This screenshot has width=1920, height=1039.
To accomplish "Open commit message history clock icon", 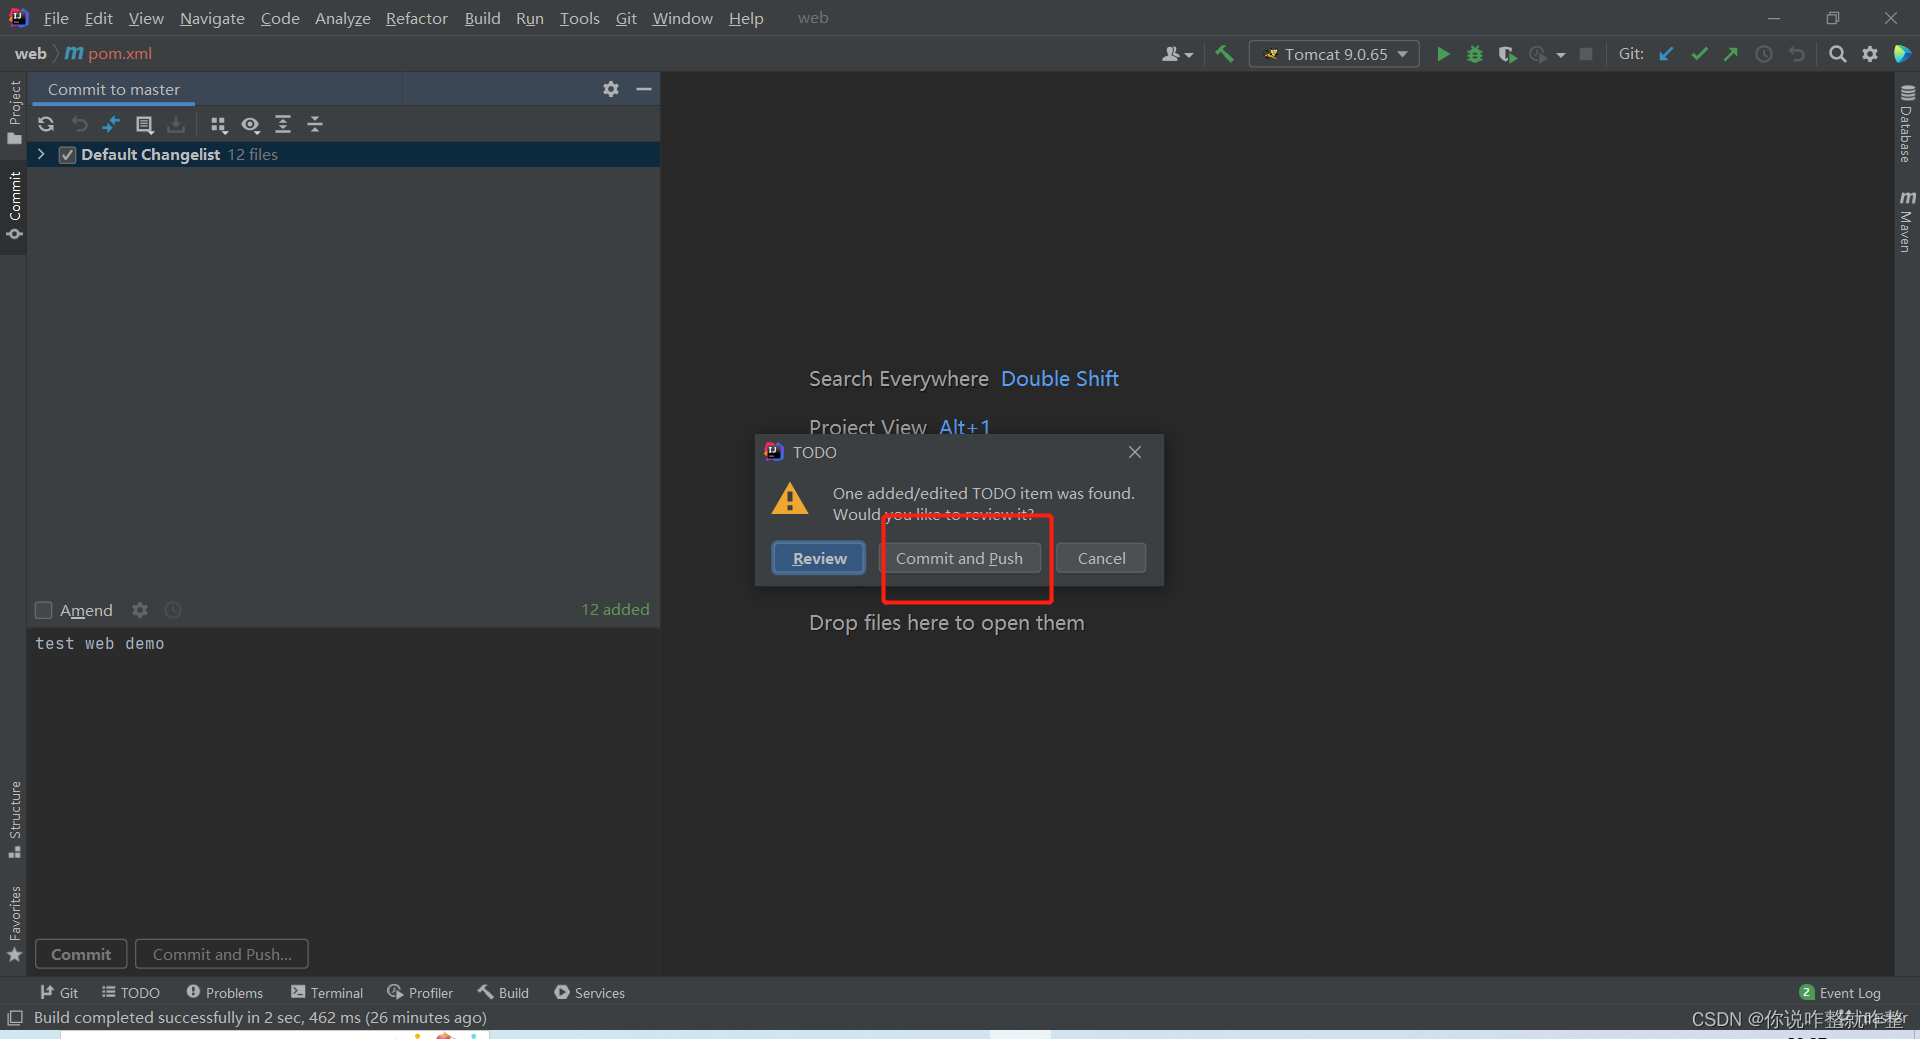I will pyautogui.click(x=173, y=610).
